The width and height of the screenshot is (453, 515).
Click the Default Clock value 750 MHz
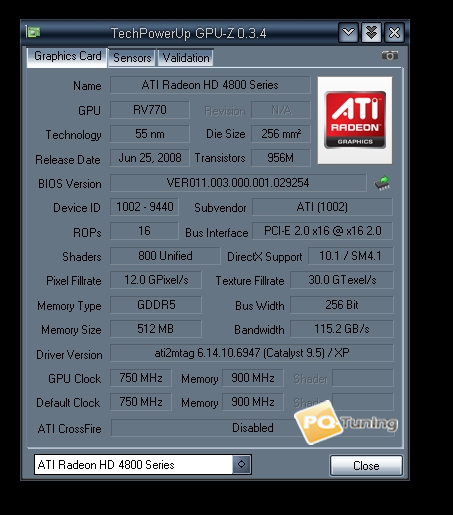click(141, 402)
